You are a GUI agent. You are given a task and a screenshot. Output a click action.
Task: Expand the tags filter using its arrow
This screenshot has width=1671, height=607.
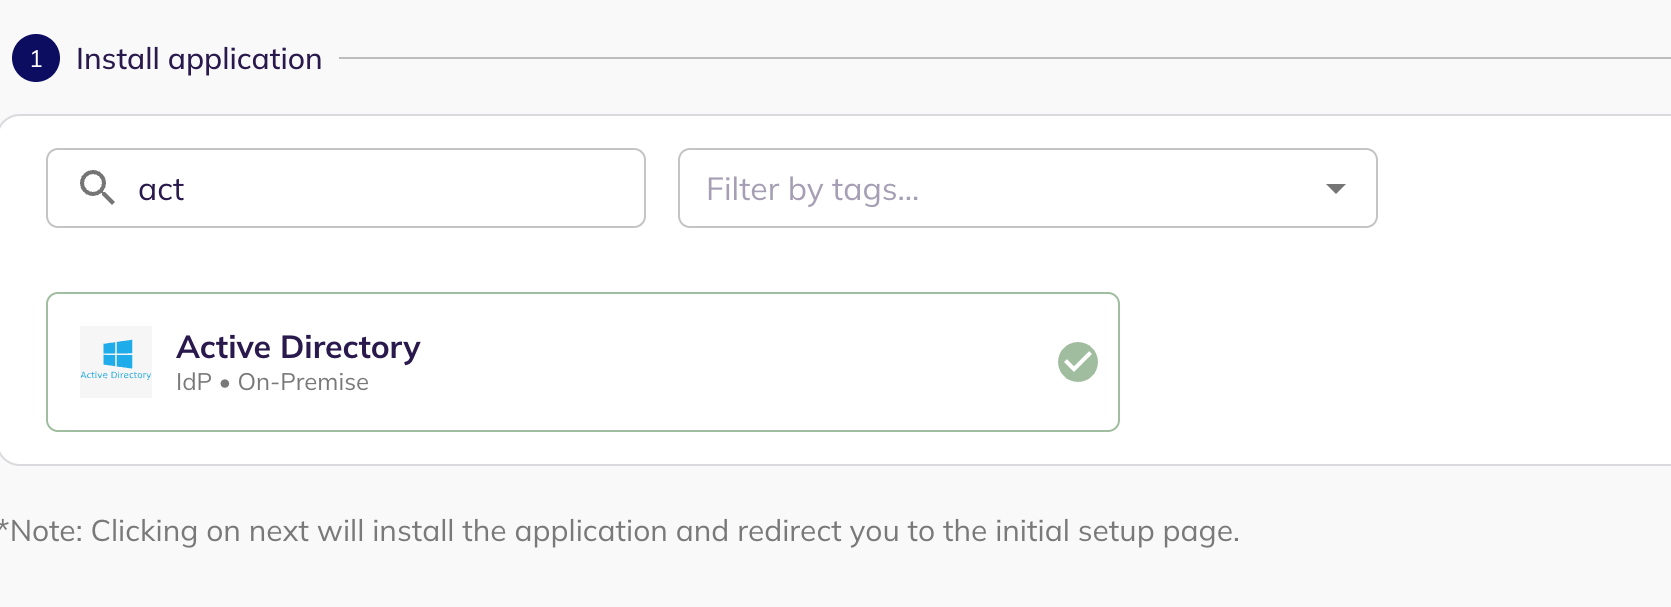click(x=1335, y=189)
